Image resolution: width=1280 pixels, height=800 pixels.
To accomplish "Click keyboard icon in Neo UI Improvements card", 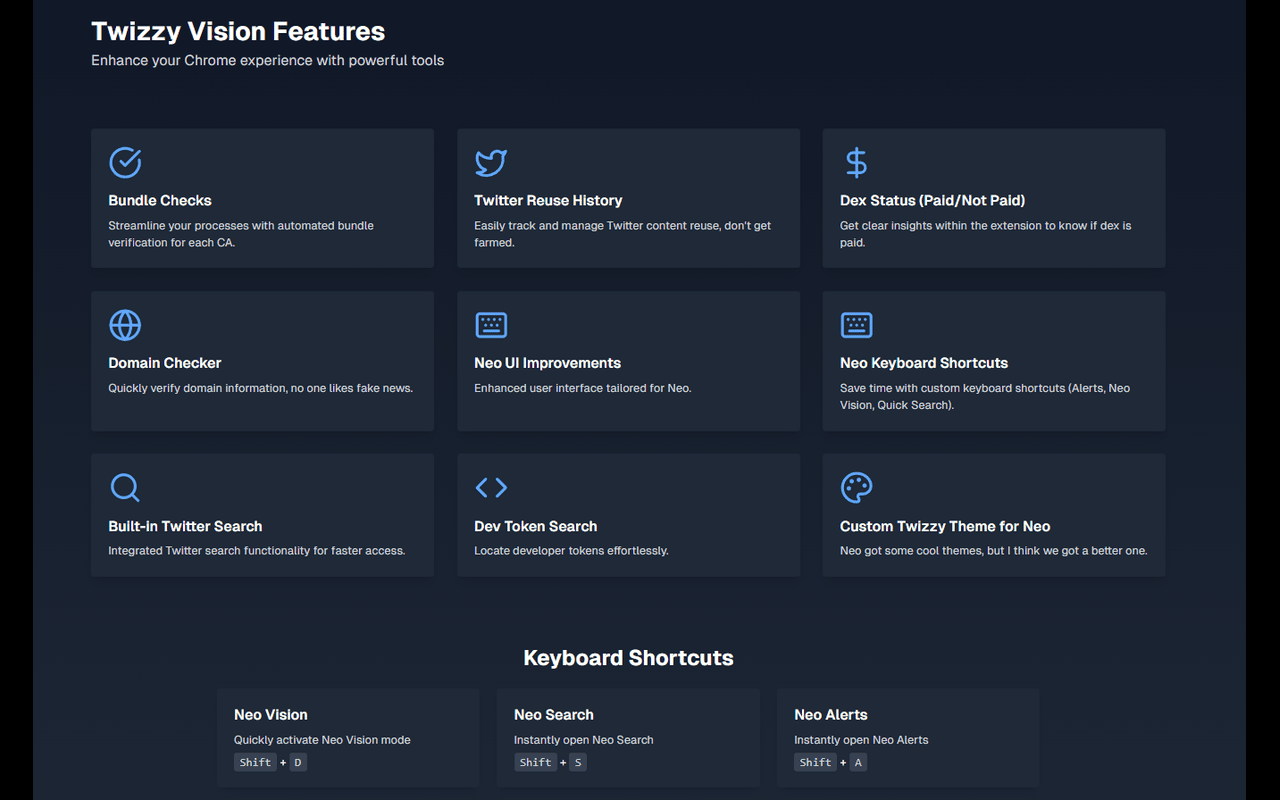I will tap(491, 325).
